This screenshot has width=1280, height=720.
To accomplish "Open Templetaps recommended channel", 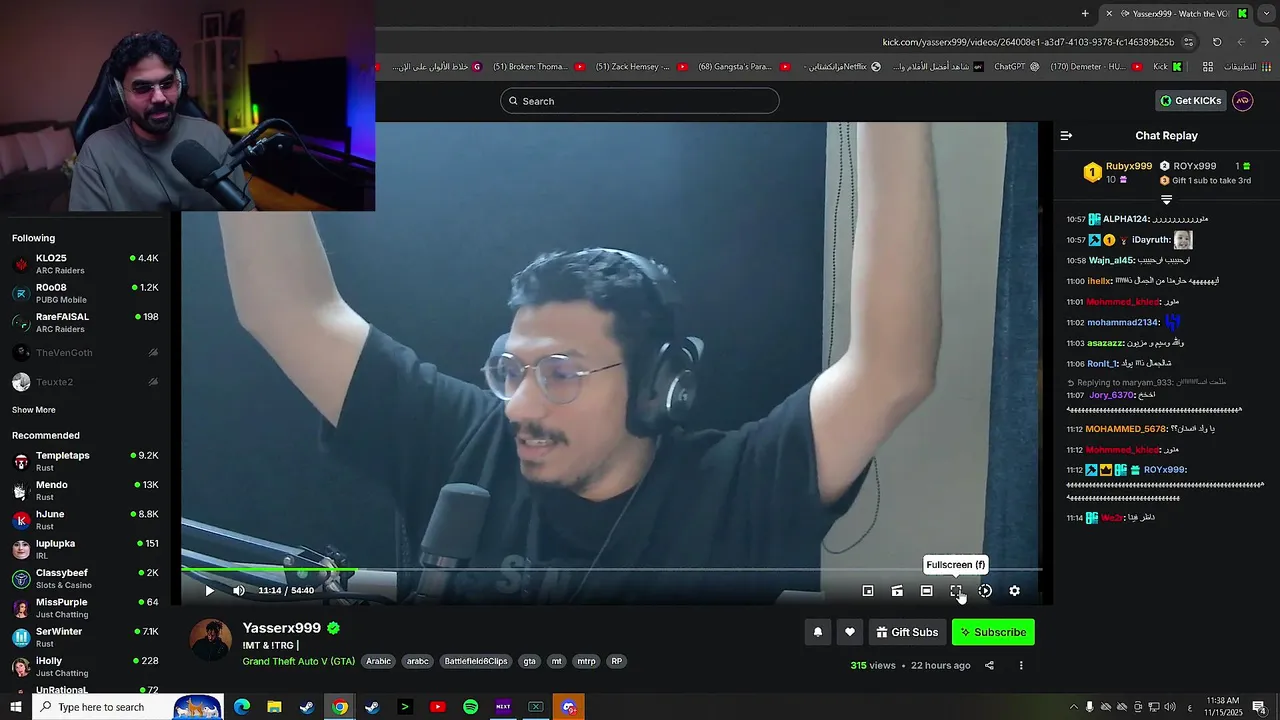I will point(85,461).
